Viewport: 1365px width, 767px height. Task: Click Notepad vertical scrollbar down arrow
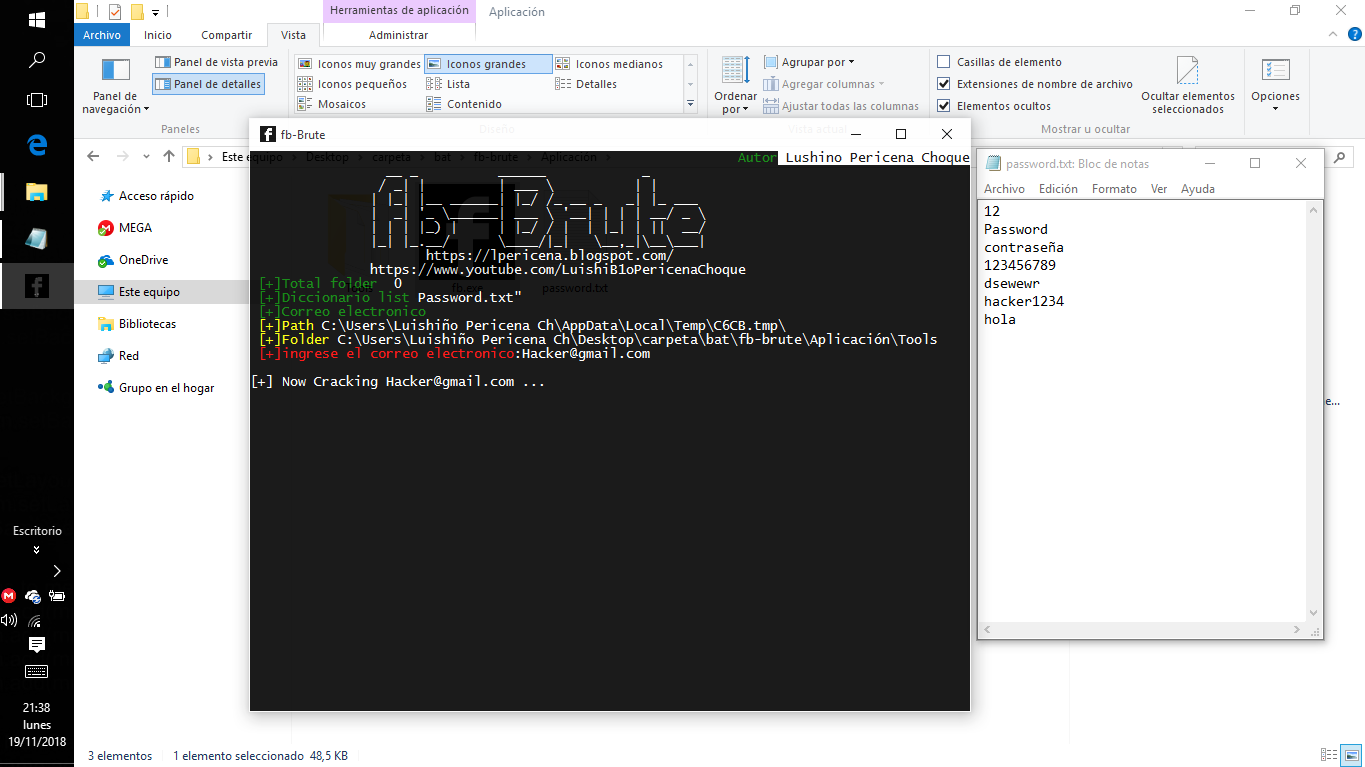1314,613
